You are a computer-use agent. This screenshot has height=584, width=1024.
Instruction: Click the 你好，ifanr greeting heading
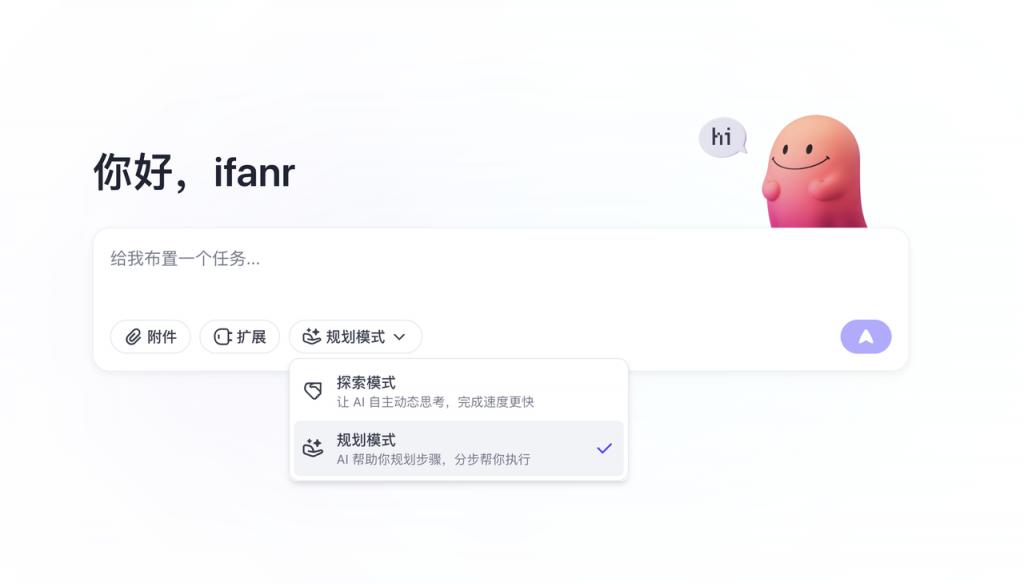(x=194, y=172)
